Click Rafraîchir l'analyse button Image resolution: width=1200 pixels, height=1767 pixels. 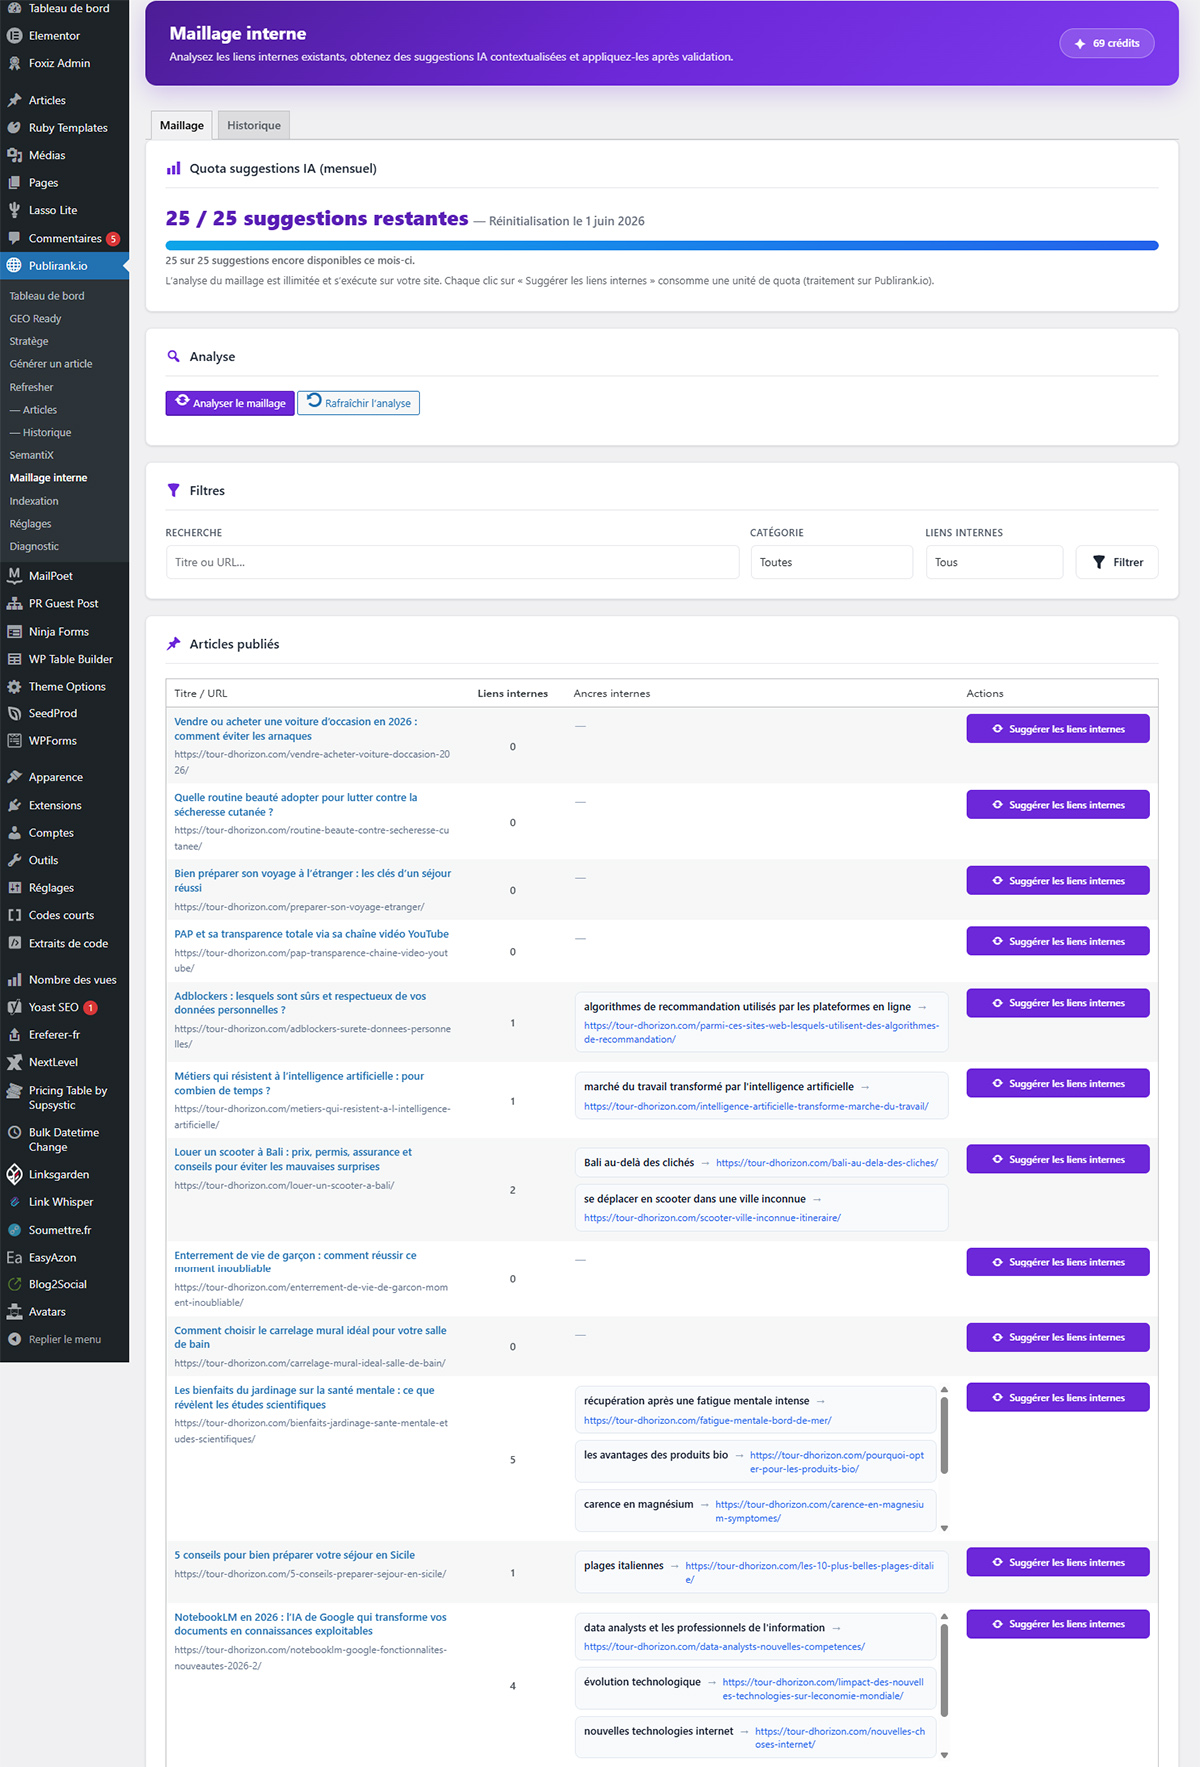click(358, 403)
